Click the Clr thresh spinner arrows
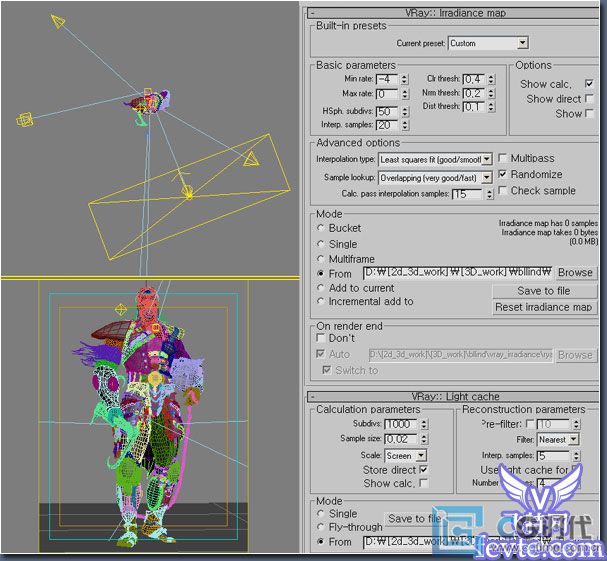This screenshot has height=561, width=607. (491, 79)
